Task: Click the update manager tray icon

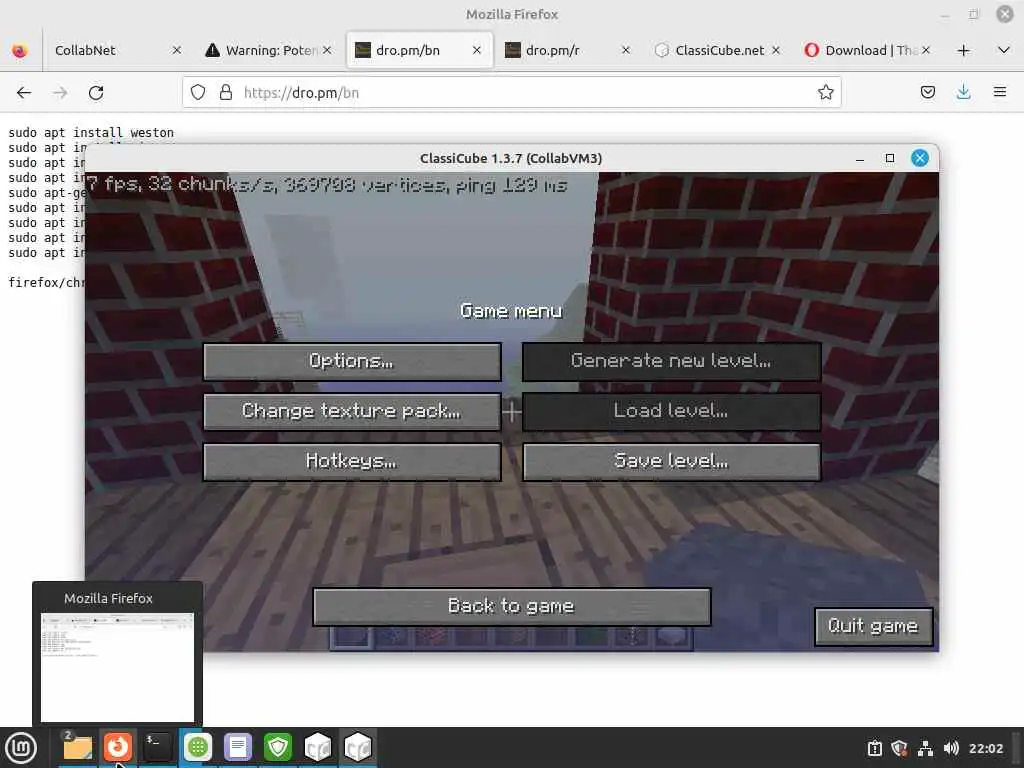Action: pyautogui.click(x=874, y=748)
